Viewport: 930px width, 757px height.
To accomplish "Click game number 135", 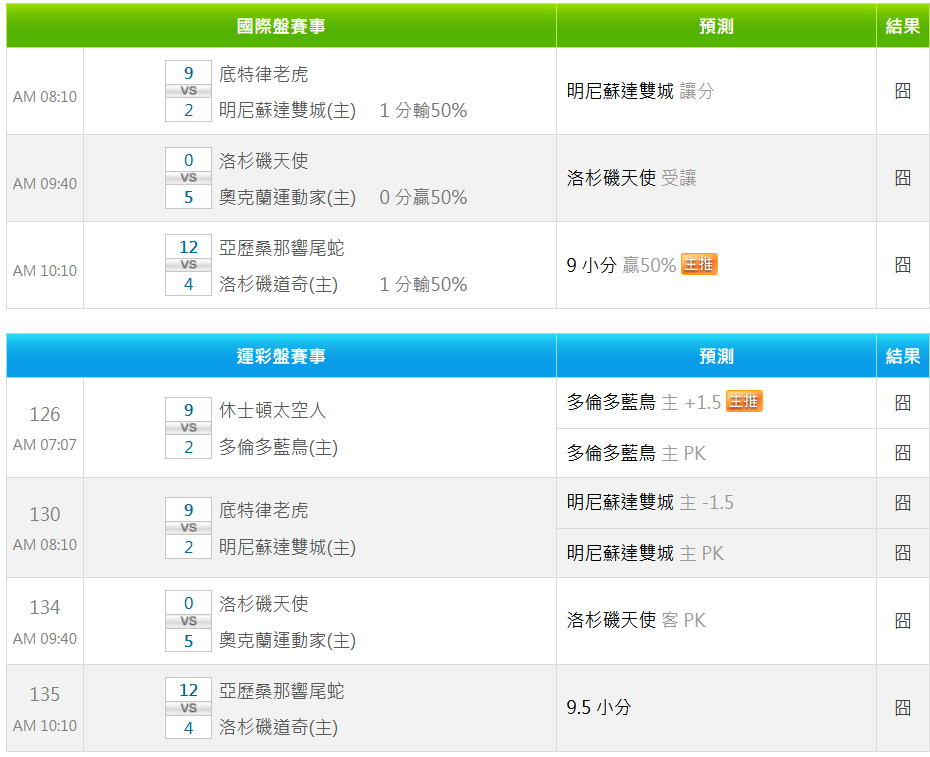I will coord(45,694).
